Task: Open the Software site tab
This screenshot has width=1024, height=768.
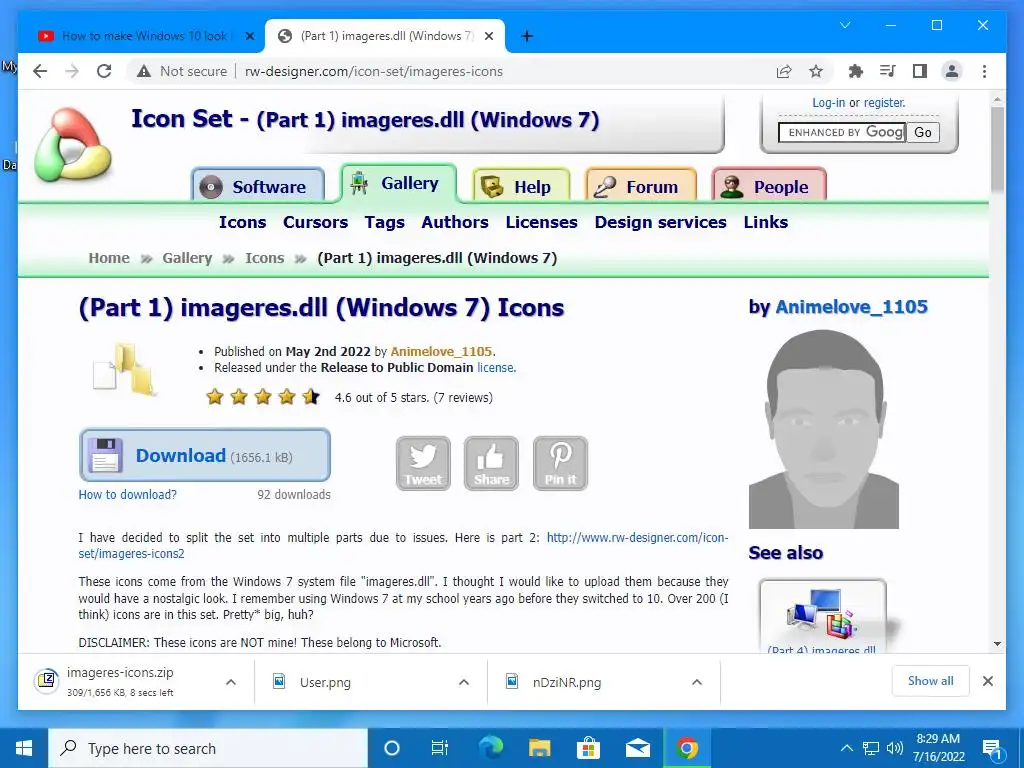Action: point(258,186)
